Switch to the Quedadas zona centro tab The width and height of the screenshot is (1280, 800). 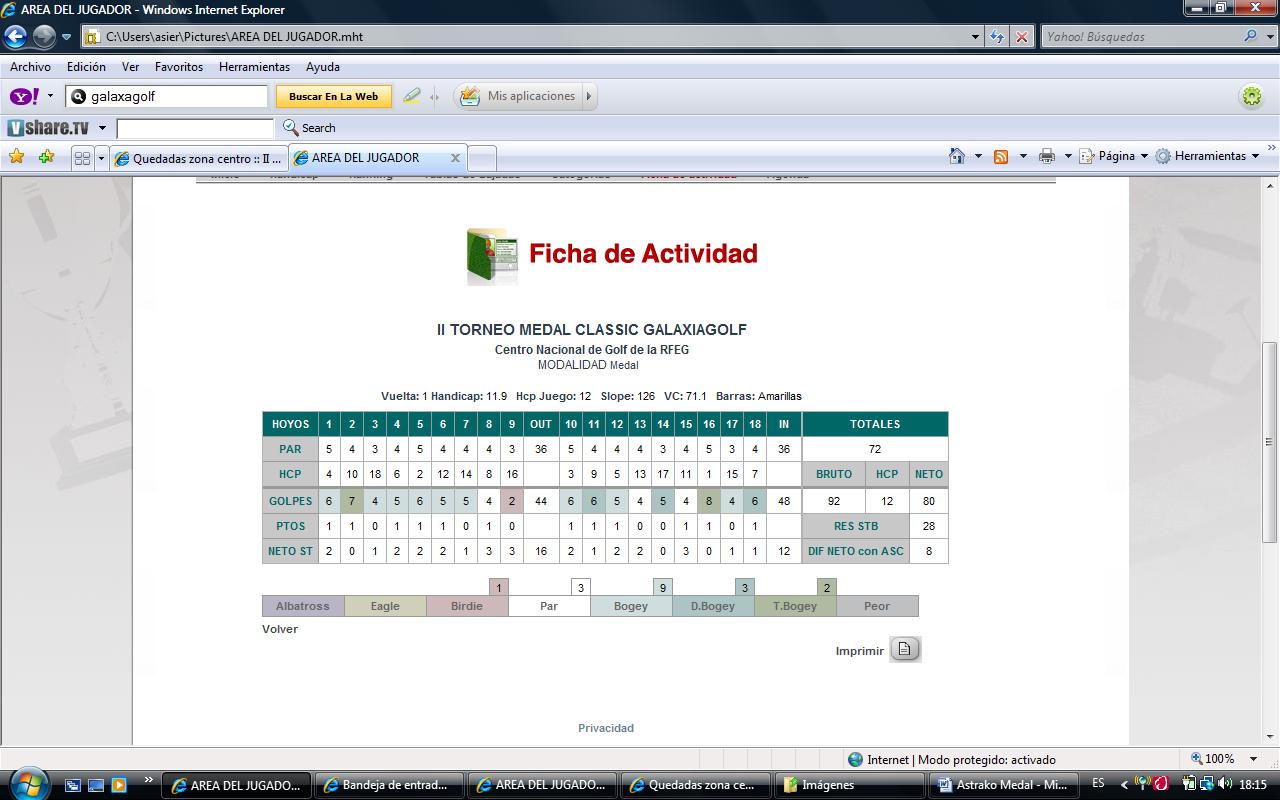pyautogui.click(x=198, y=158)
